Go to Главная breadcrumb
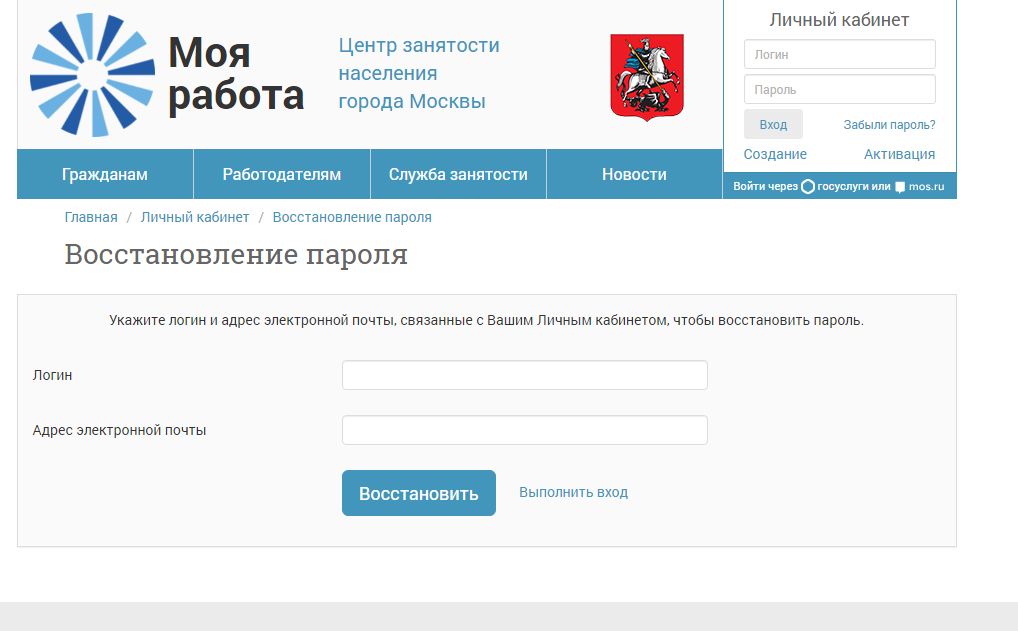 (x=91, y=217)
